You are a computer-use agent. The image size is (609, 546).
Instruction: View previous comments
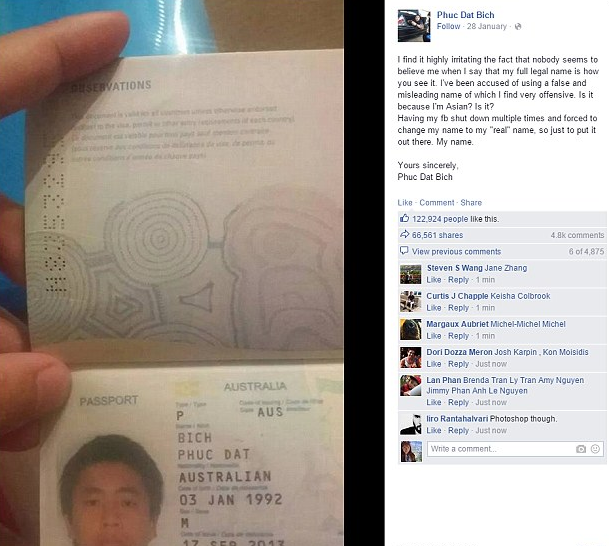[456, 251]
